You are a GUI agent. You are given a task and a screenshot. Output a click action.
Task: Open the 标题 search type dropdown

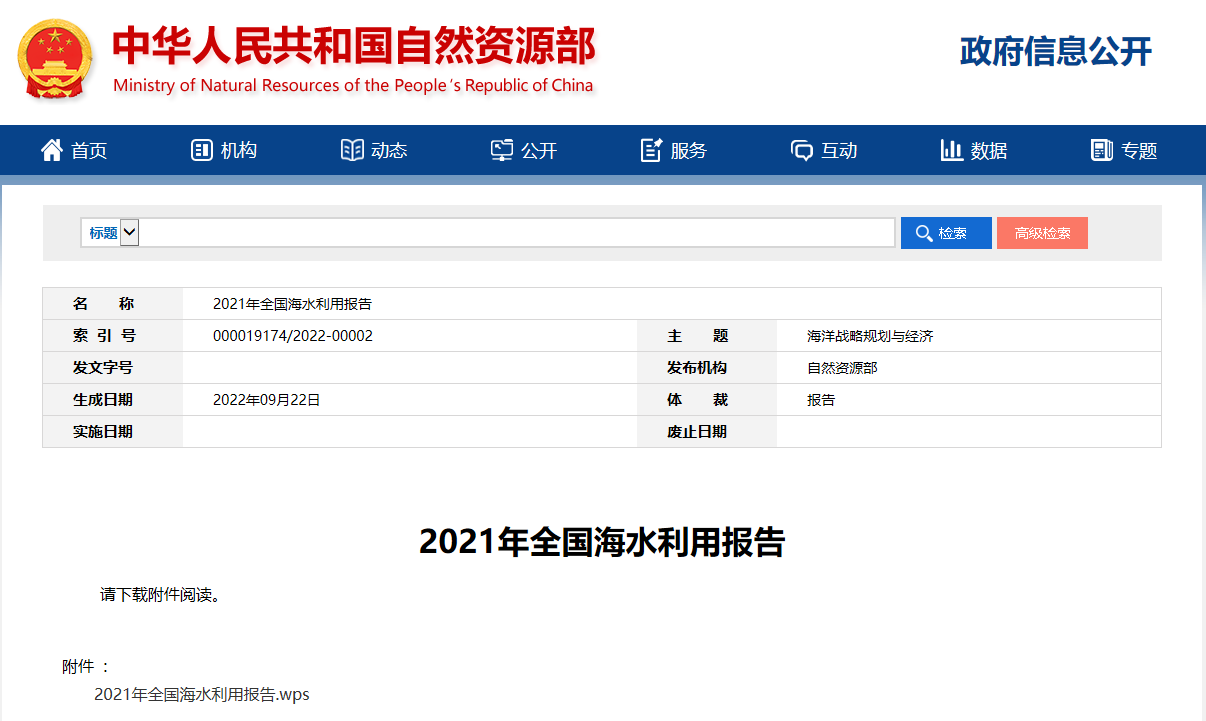coord(129,233)
